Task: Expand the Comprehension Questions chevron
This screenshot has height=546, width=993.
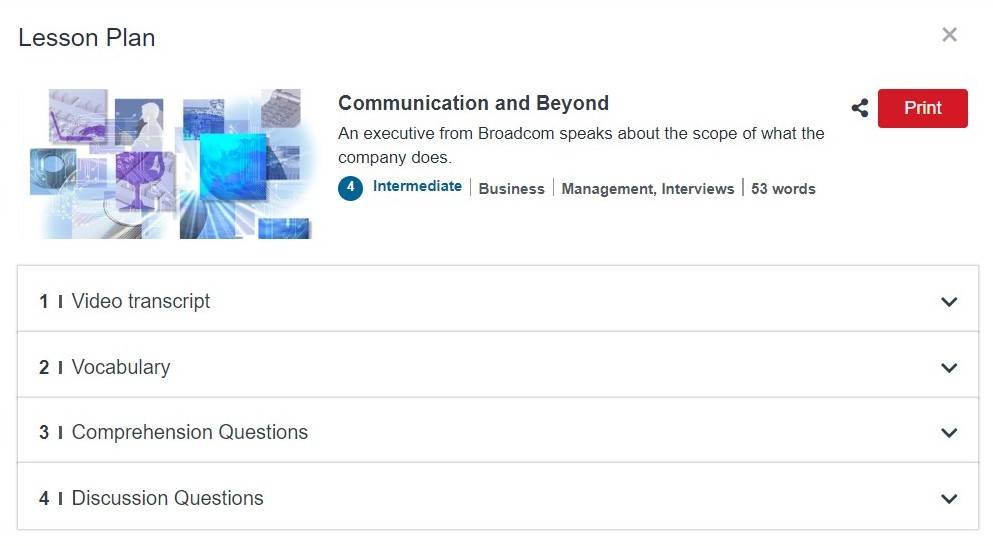Action: (949, 433)
